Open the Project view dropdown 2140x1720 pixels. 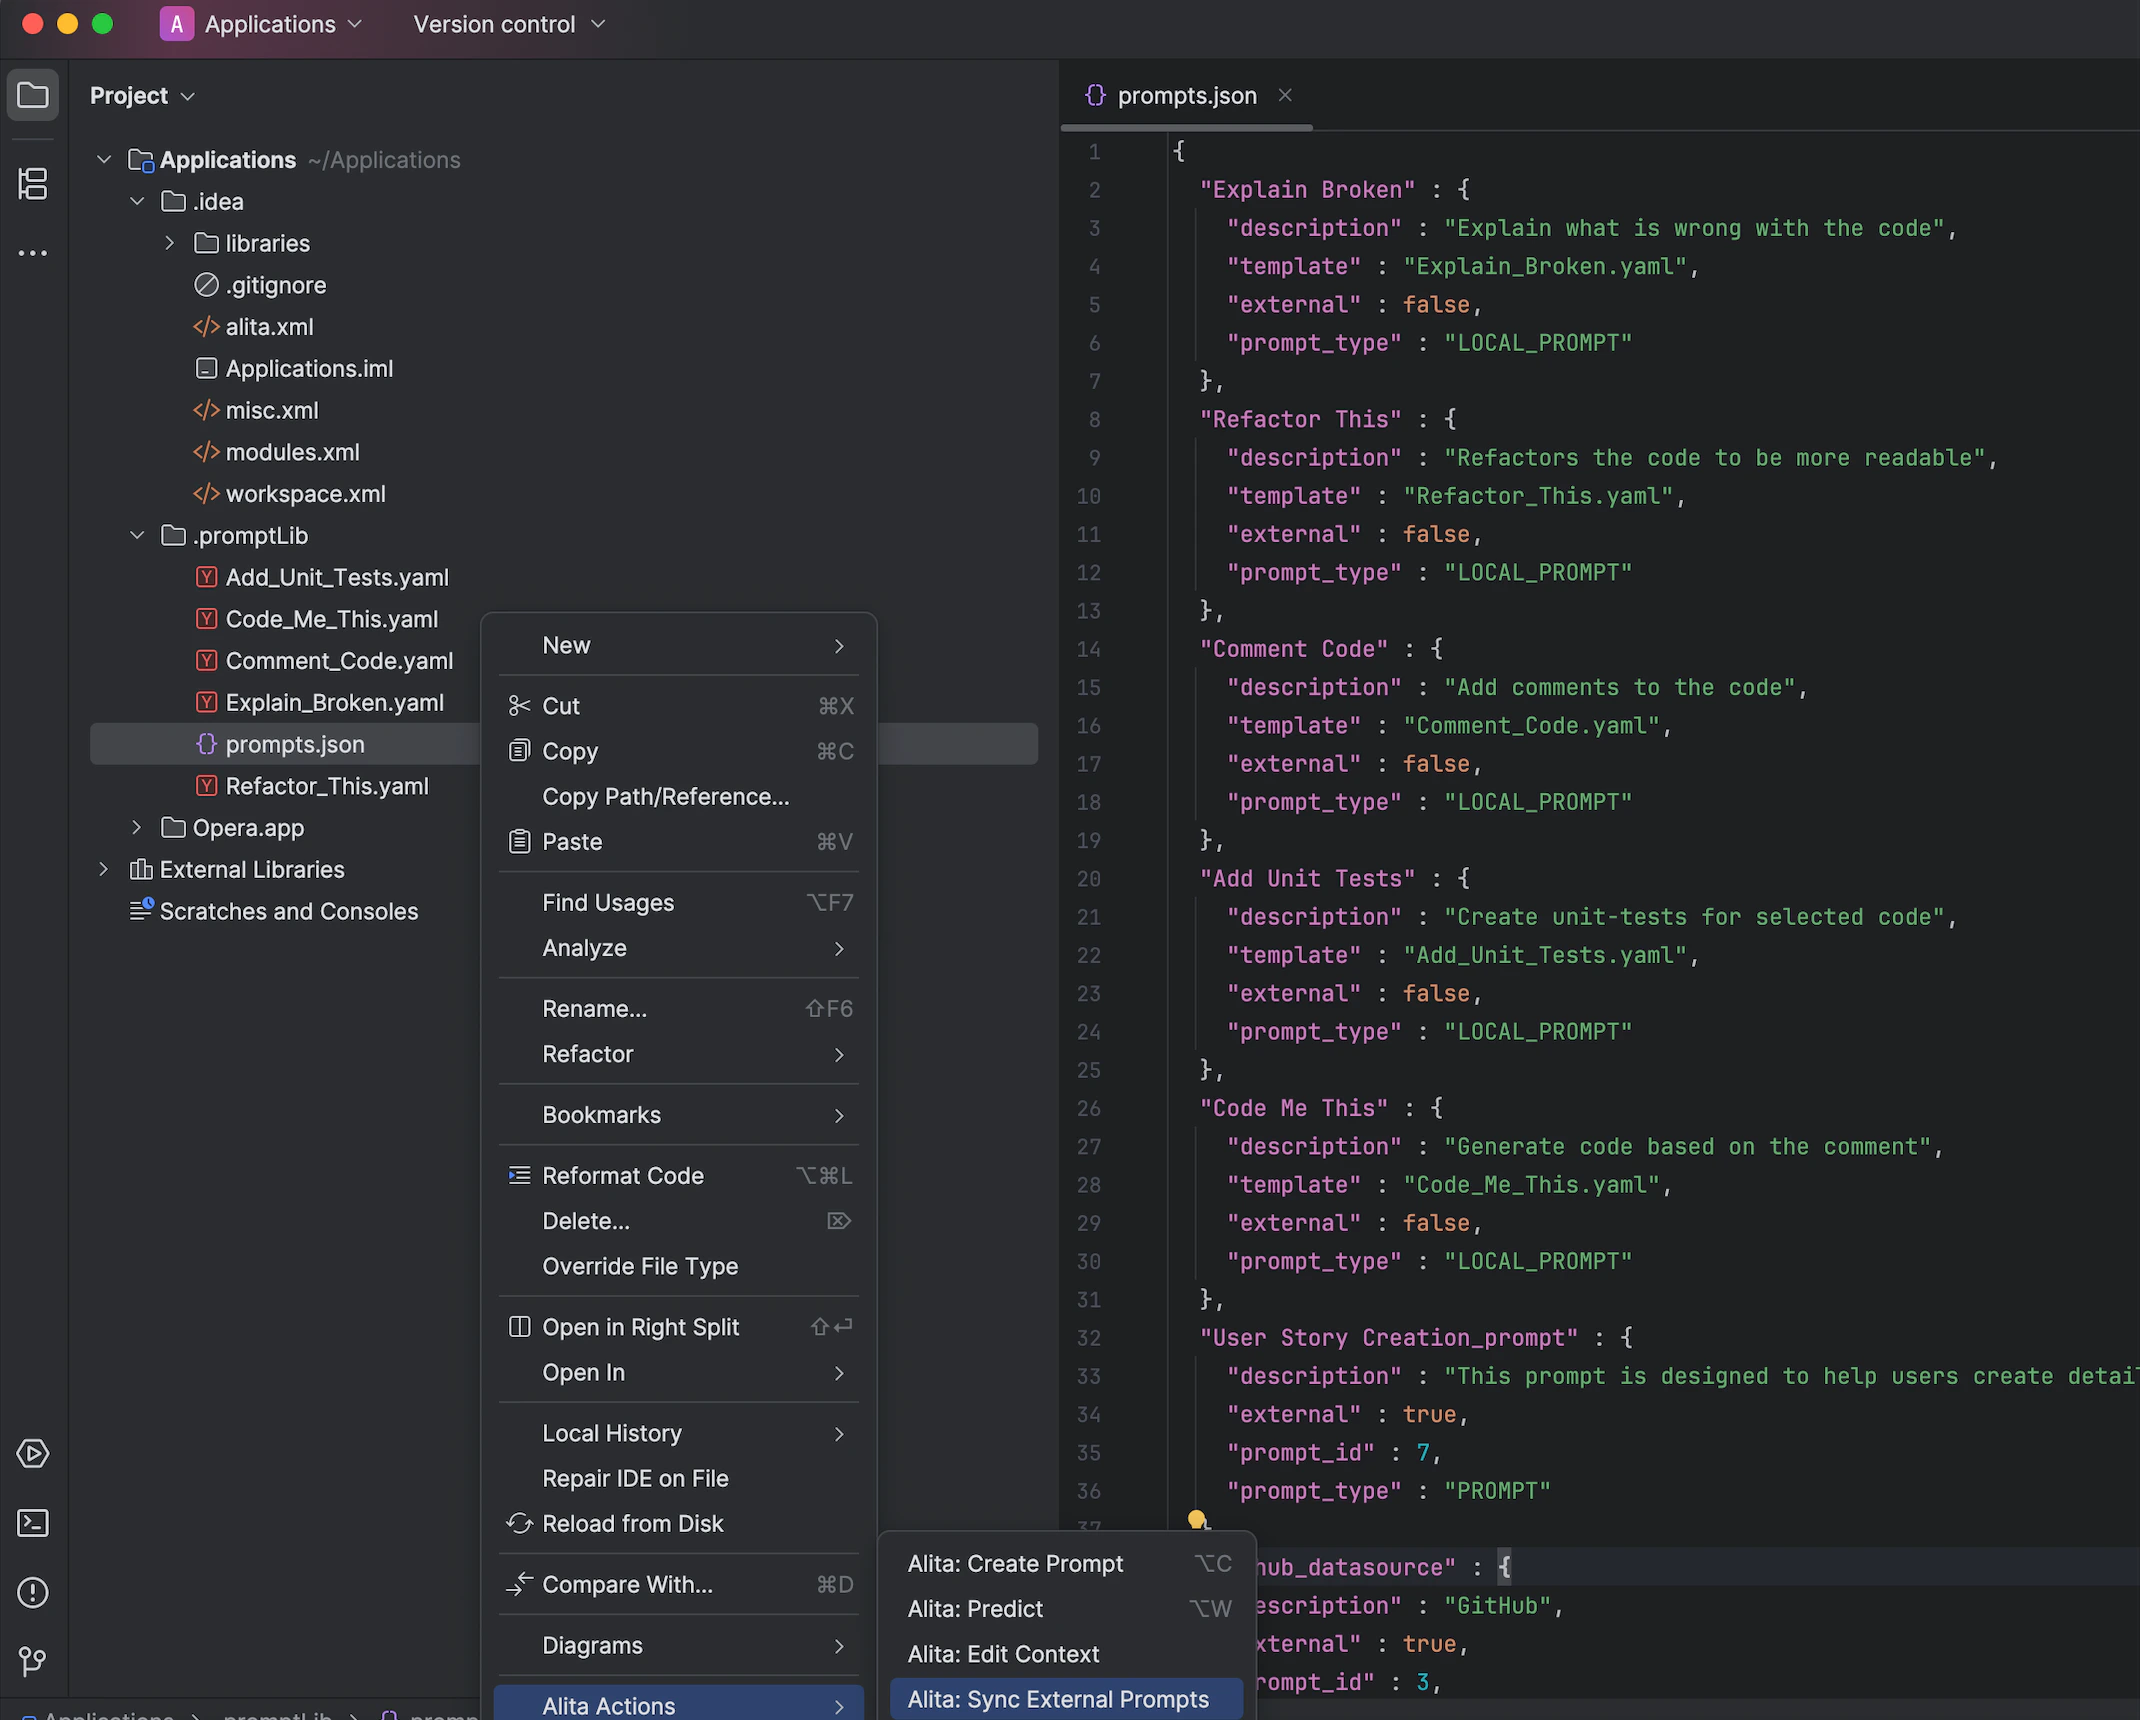142,96
